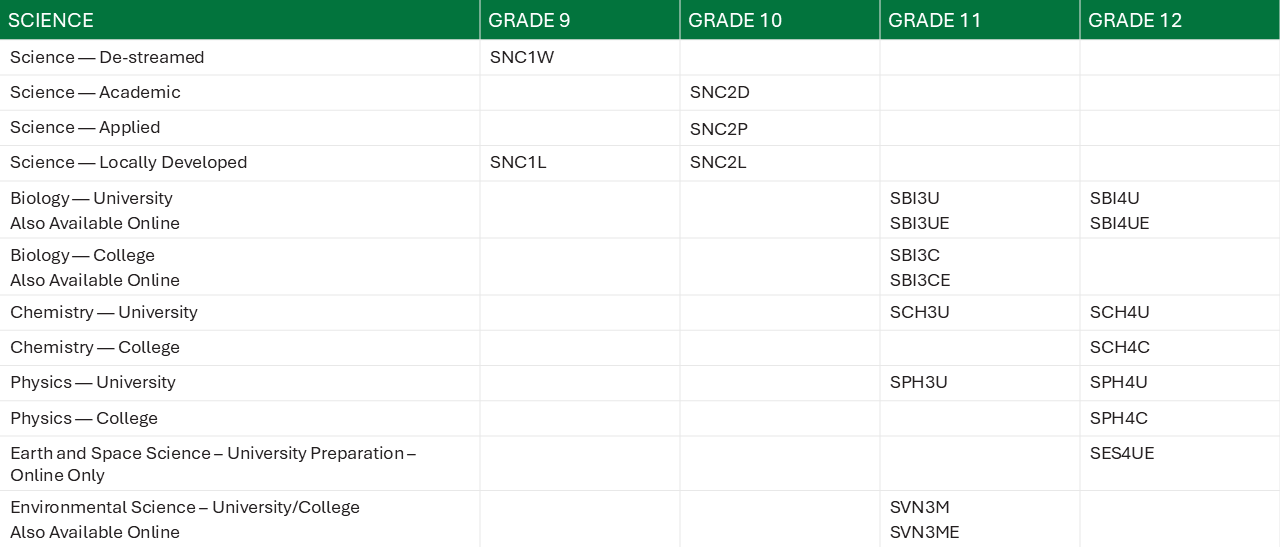The width and height of the screenshot is (1280, 547).
Task: Click the SBI3CE course code
Action: point(920,281)
